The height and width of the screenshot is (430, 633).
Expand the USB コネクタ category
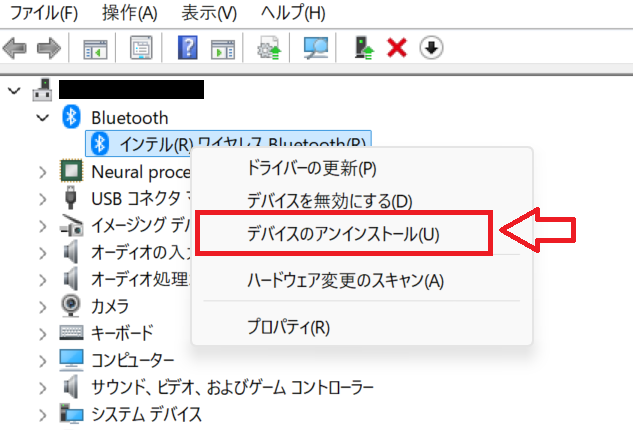pyautogui.click(x=43, y=199)
